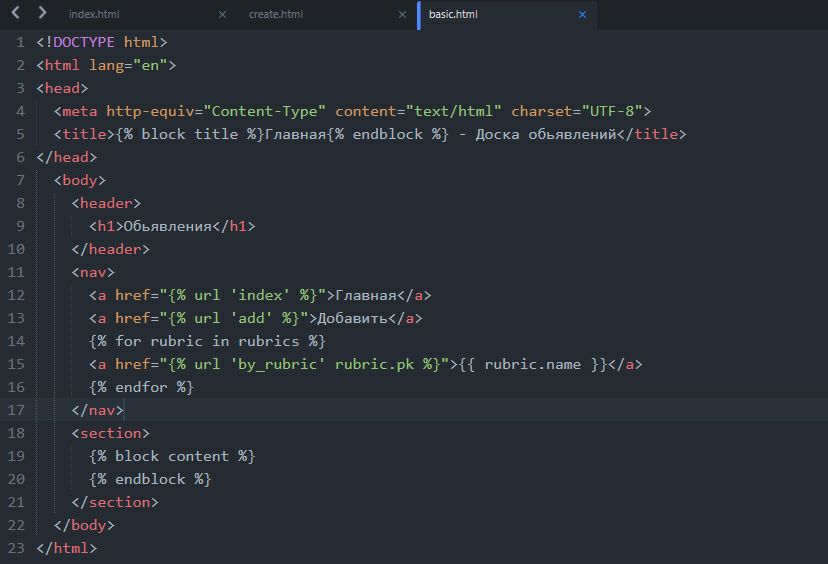Click the opening nav tag
Image resolution: width=828 pixels, height=564 pixels.
tap(93, 272)
